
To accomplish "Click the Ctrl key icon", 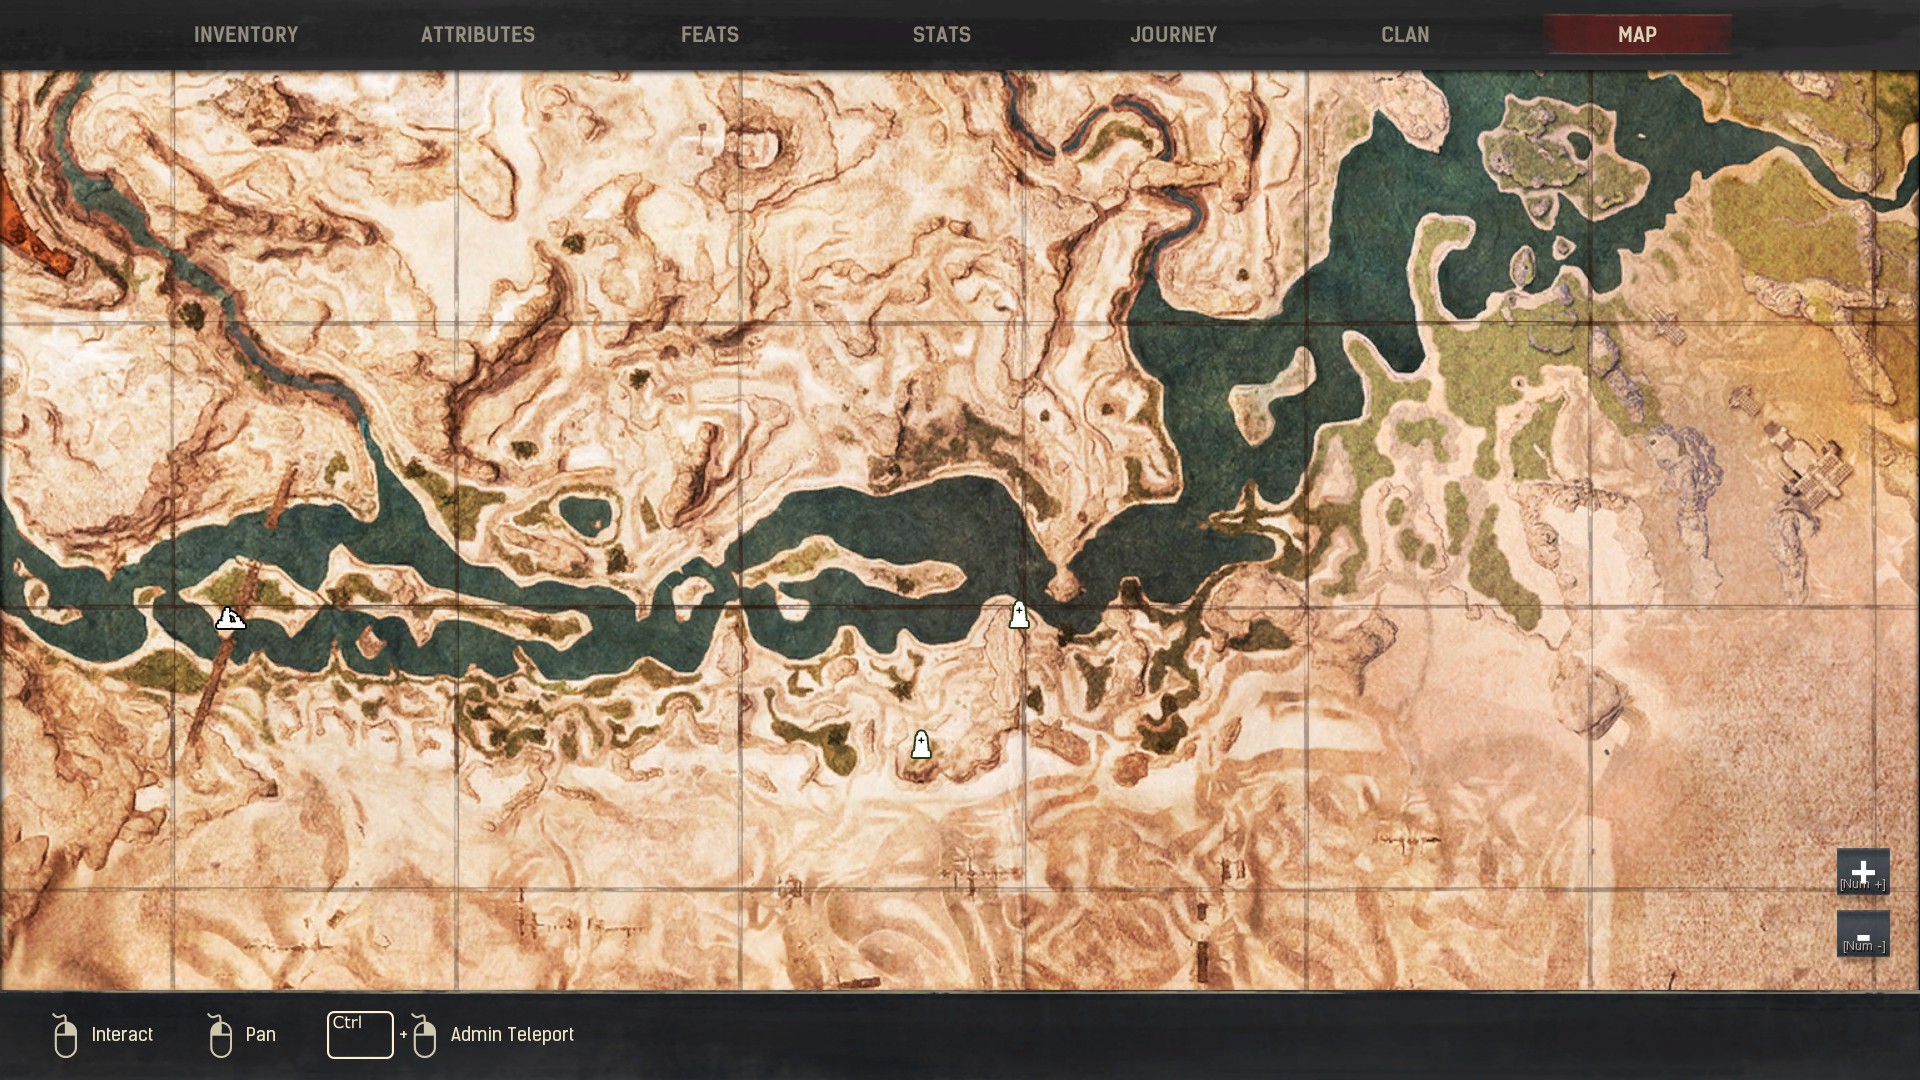I will 360,1035.
